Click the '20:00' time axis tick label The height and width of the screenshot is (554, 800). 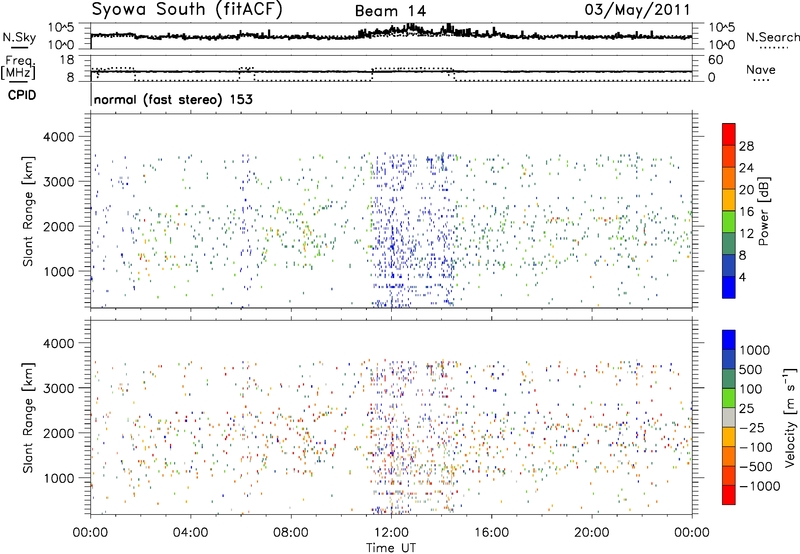point(591,533)
